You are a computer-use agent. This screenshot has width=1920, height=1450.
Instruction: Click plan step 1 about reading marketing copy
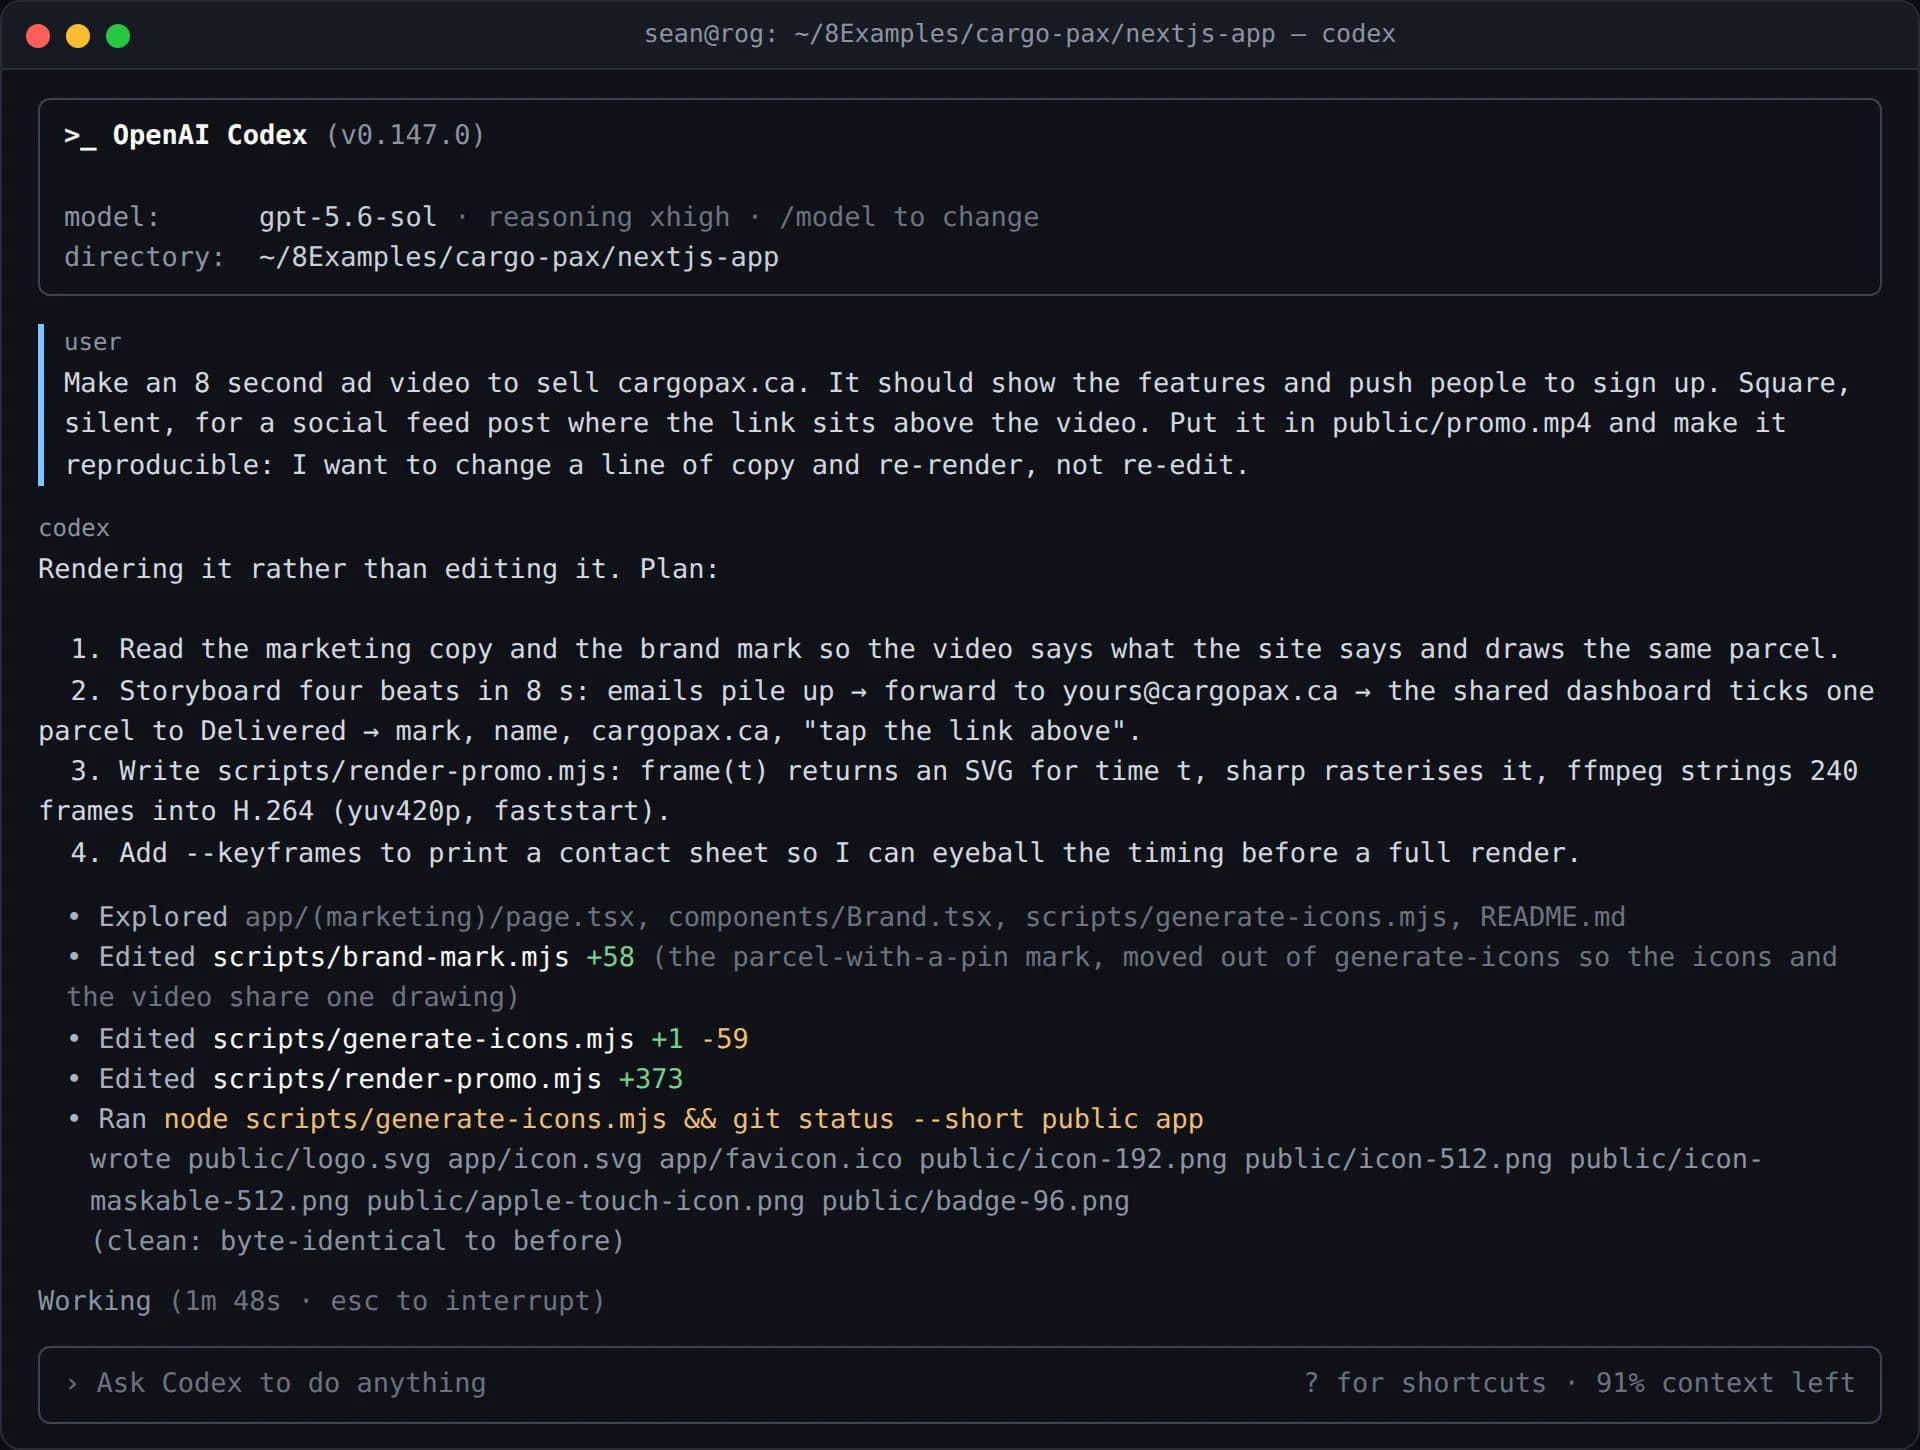(x=955, y=649)
